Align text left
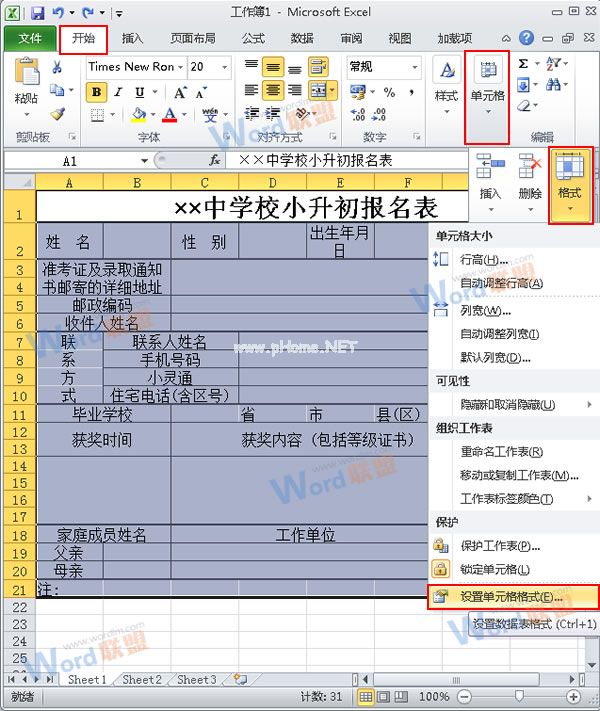Viewport: 600px width, 711px height. click(251, 90)
